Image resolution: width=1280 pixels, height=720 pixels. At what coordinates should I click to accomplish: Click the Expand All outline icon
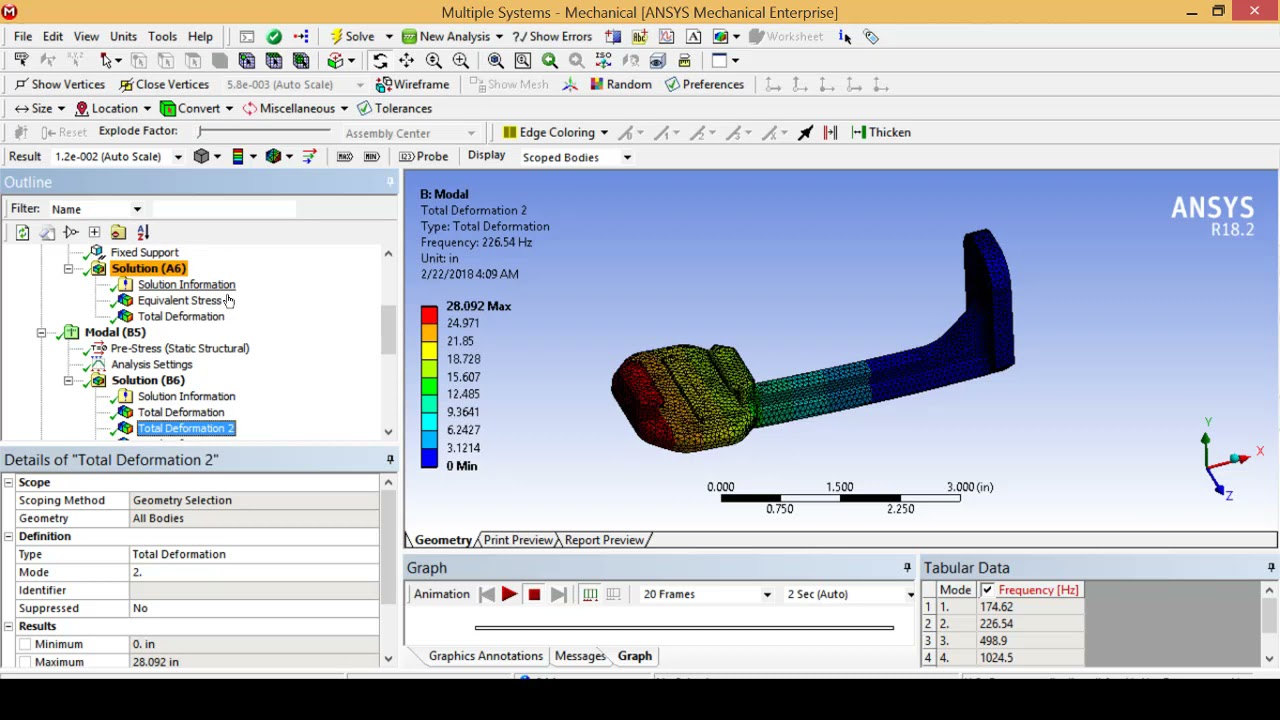coord(94,232)
